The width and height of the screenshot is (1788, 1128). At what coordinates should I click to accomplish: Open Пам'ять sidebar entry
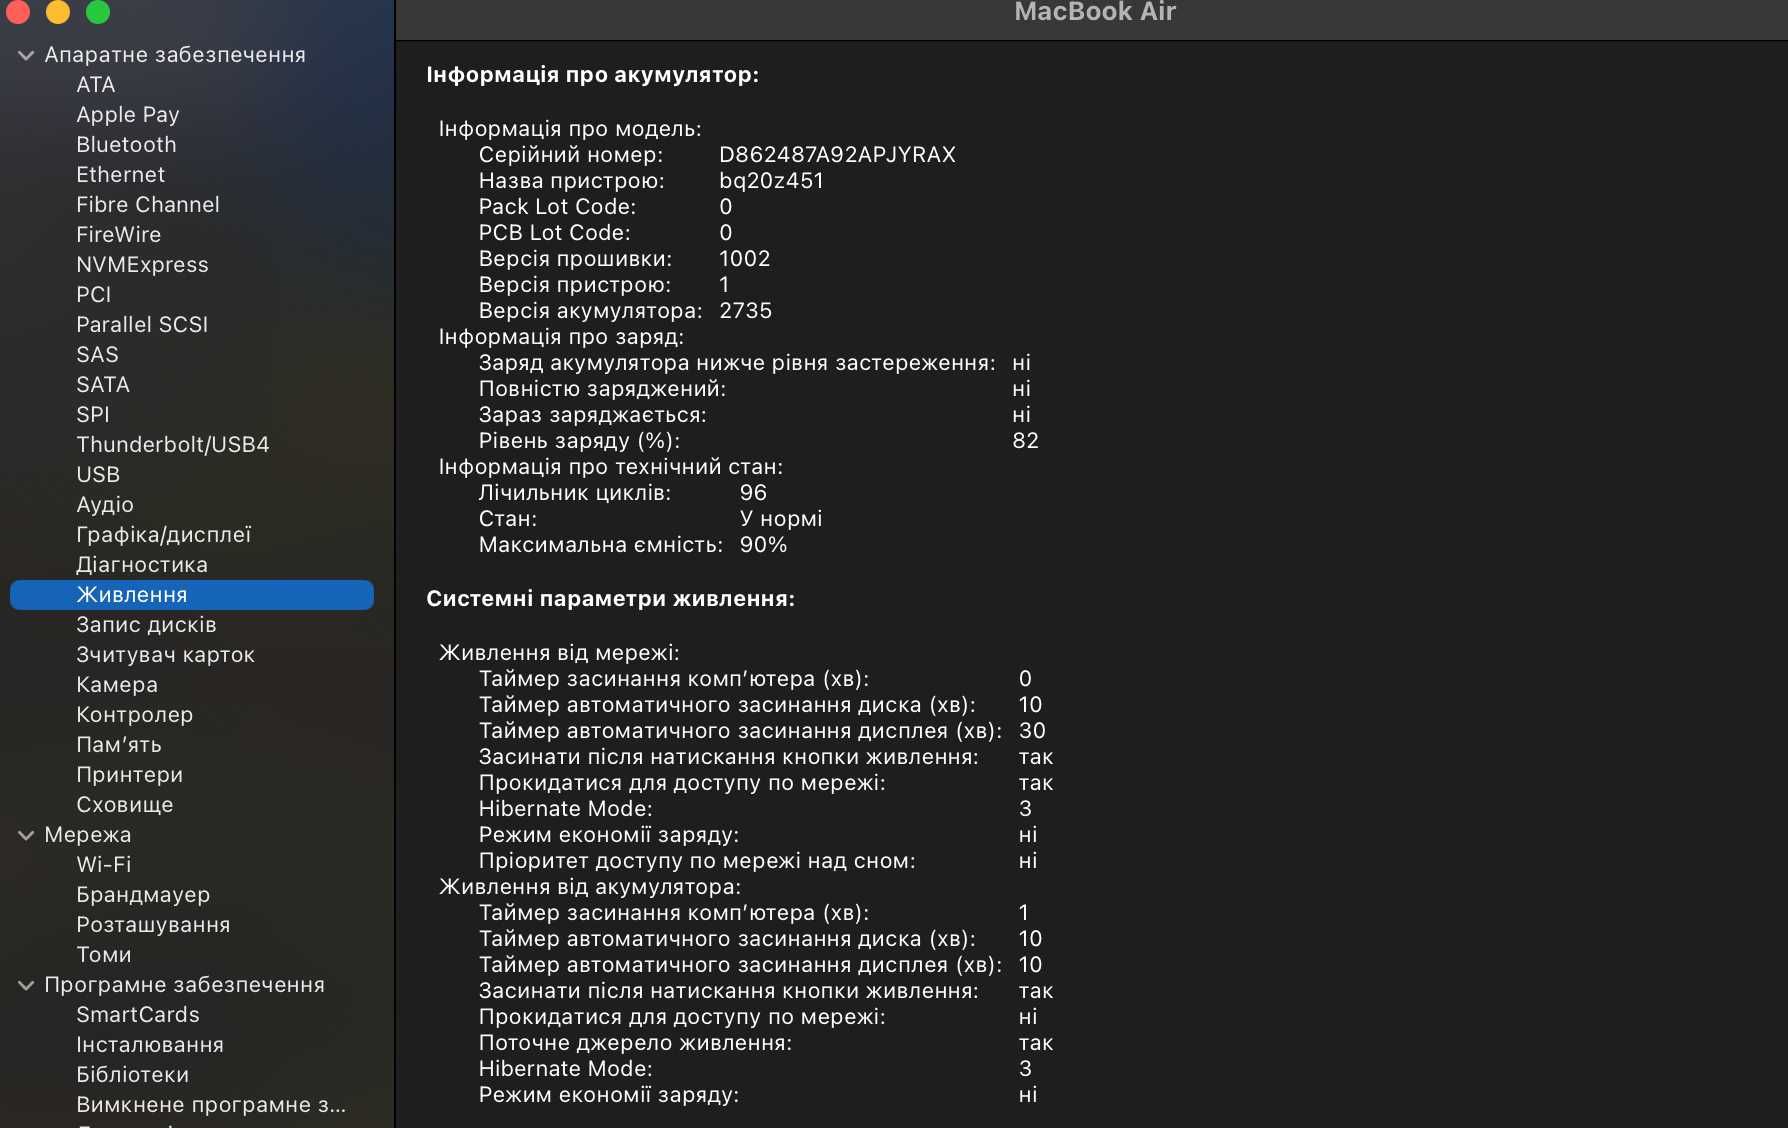(x=119, y=745)
